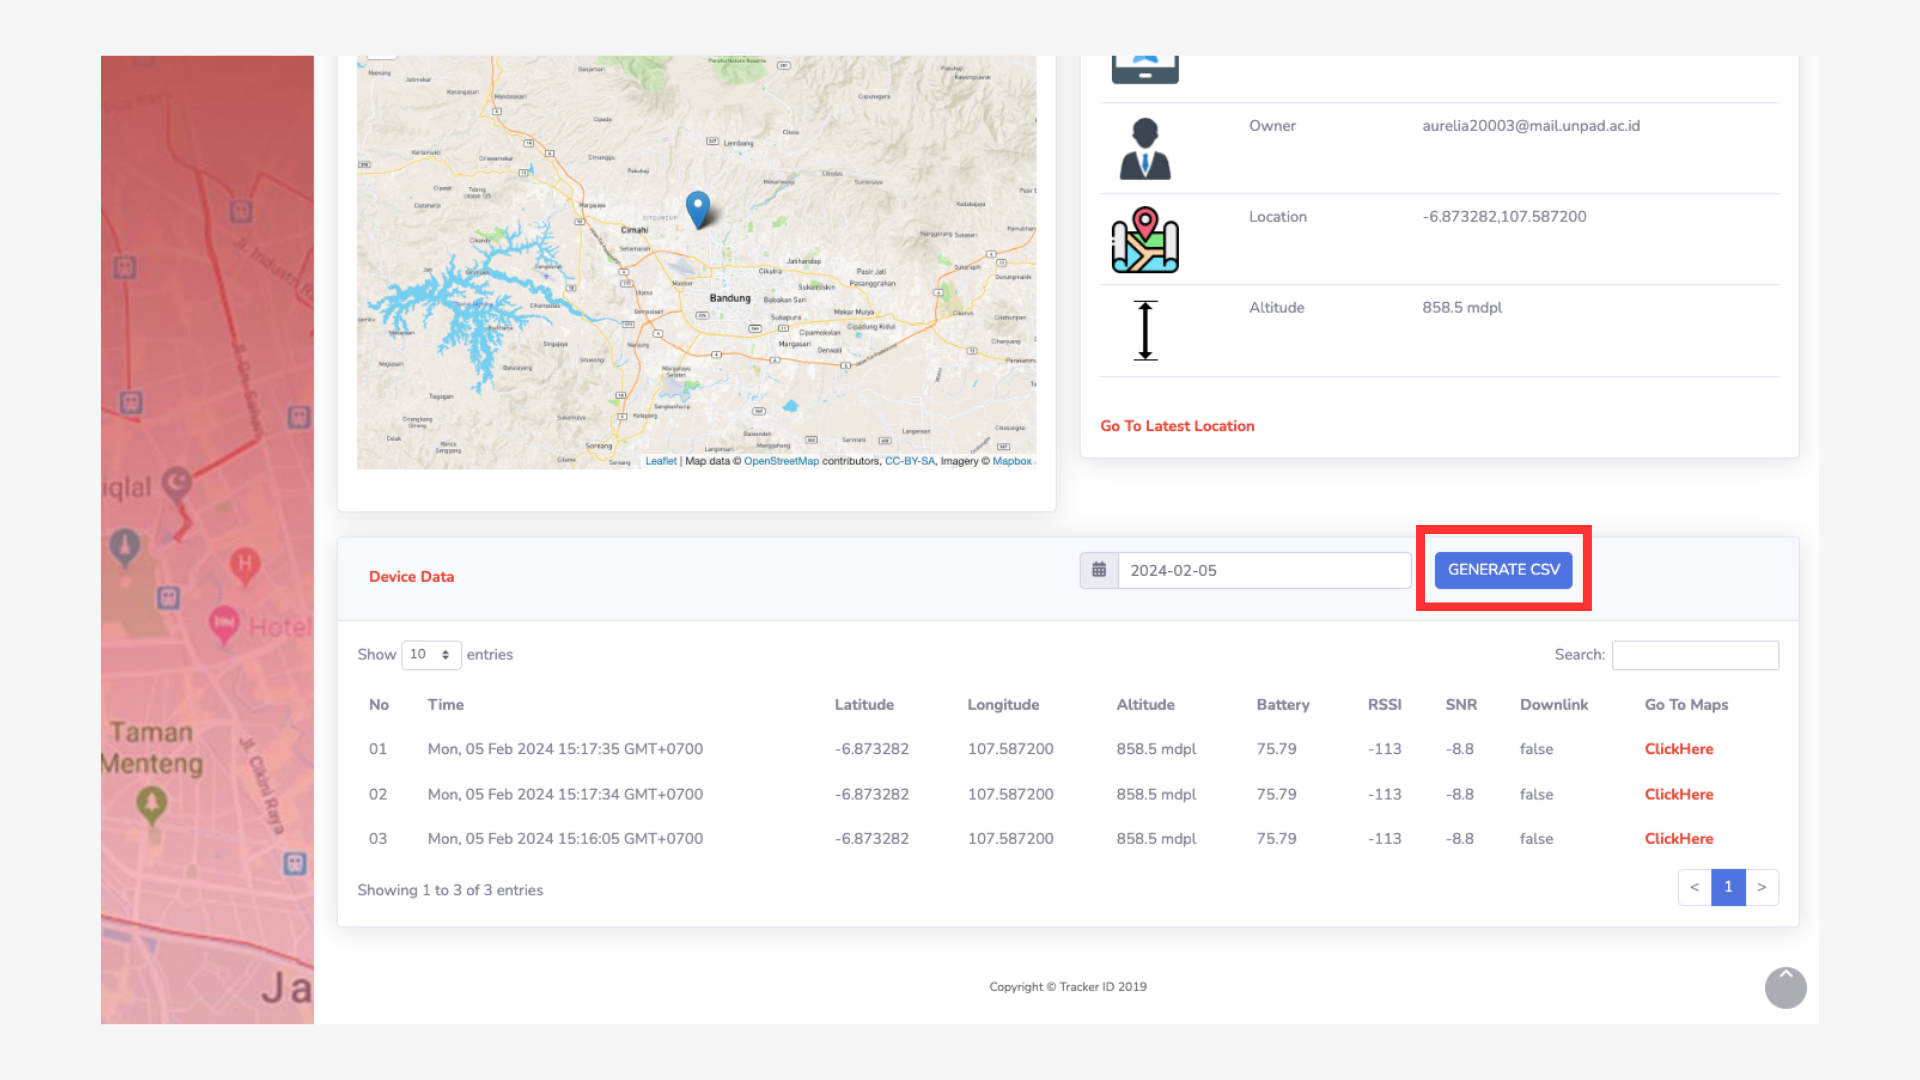This screenshot has height=1080, width=1920.
Task: Click the calendar icon beside date field
Action: [1098, 570]
